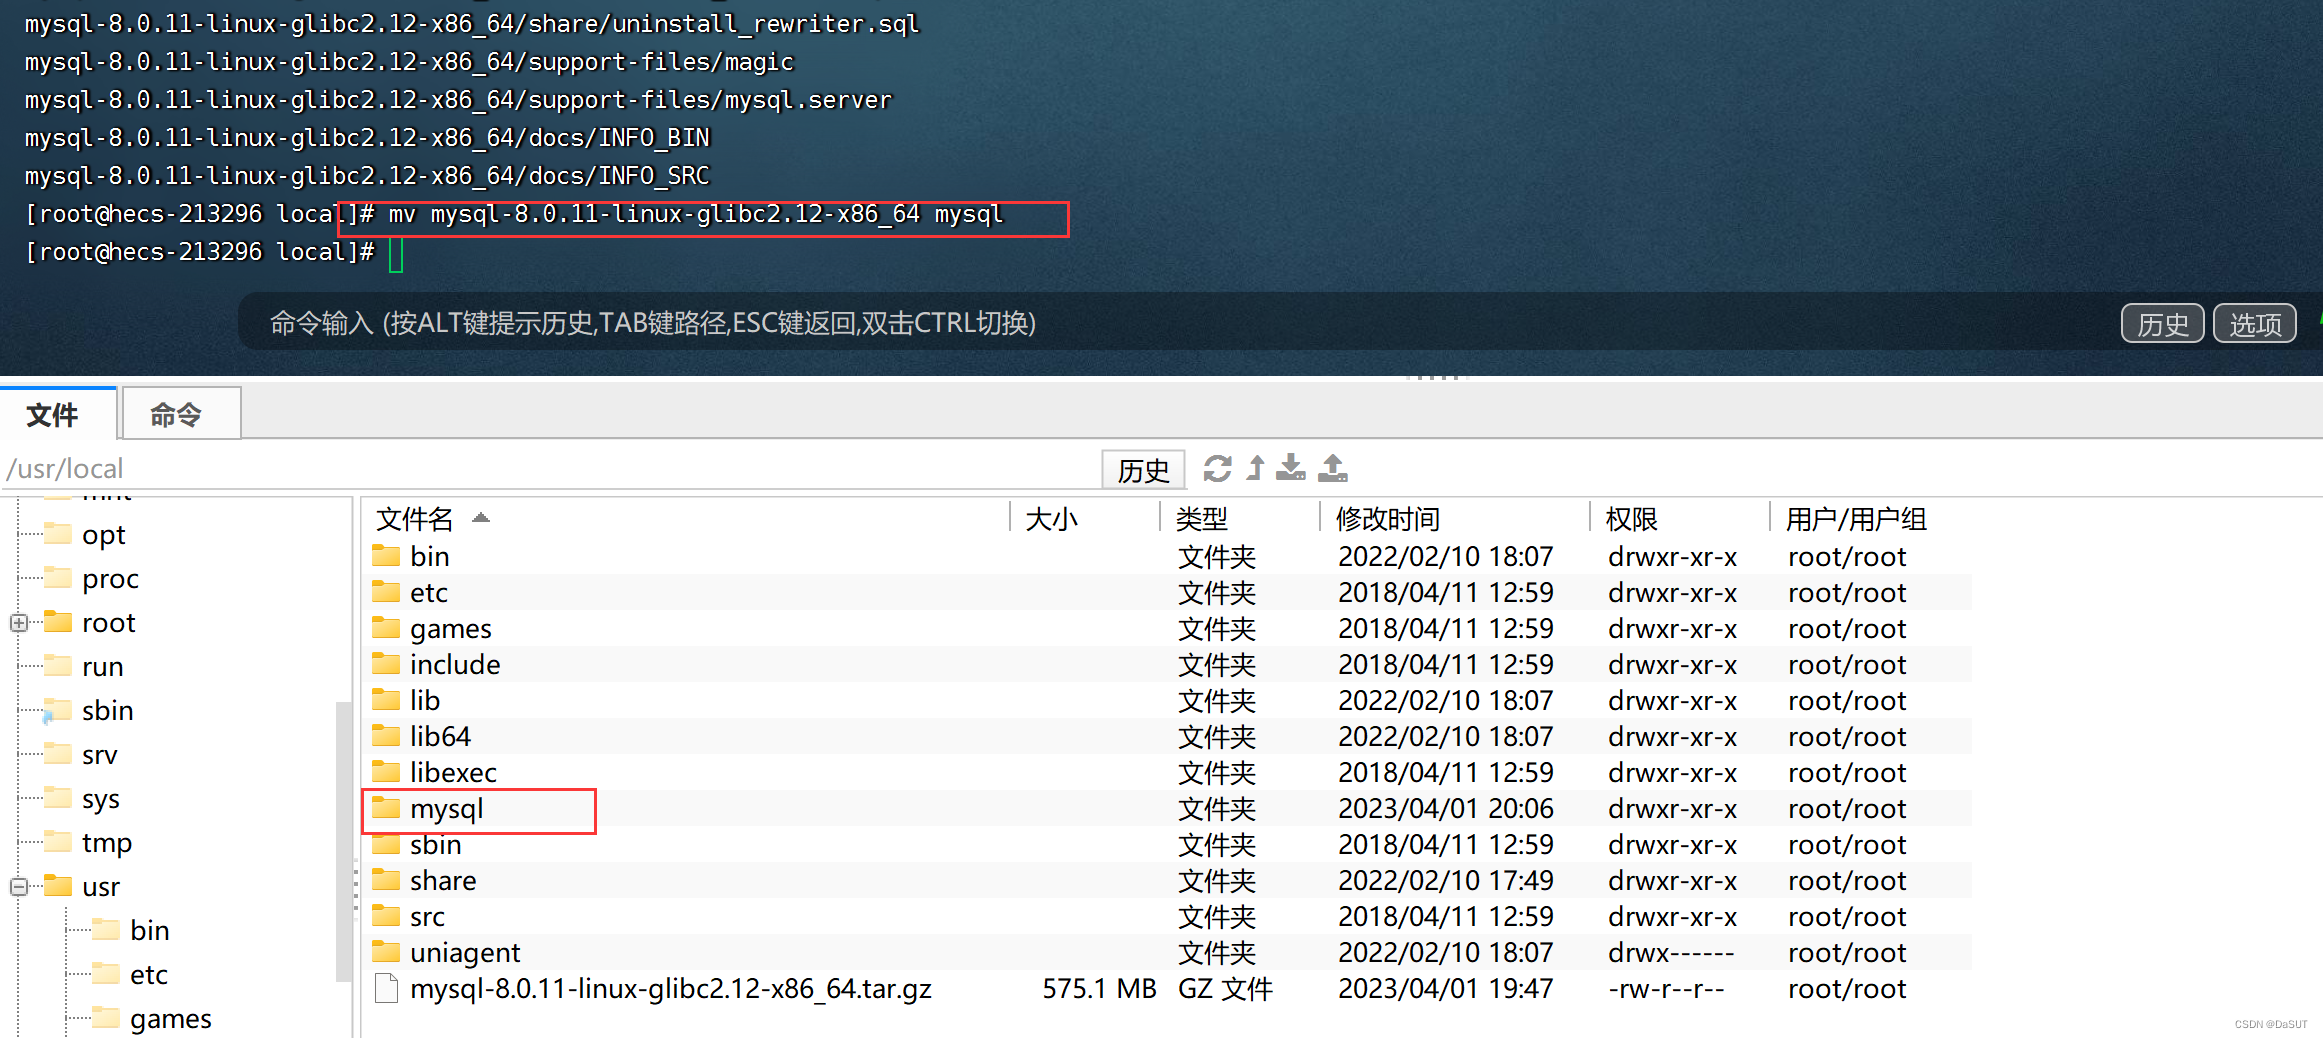Viewport: 2323px width, 1038px height.
Task: Select the src folder row
Action: [1166, 916]
